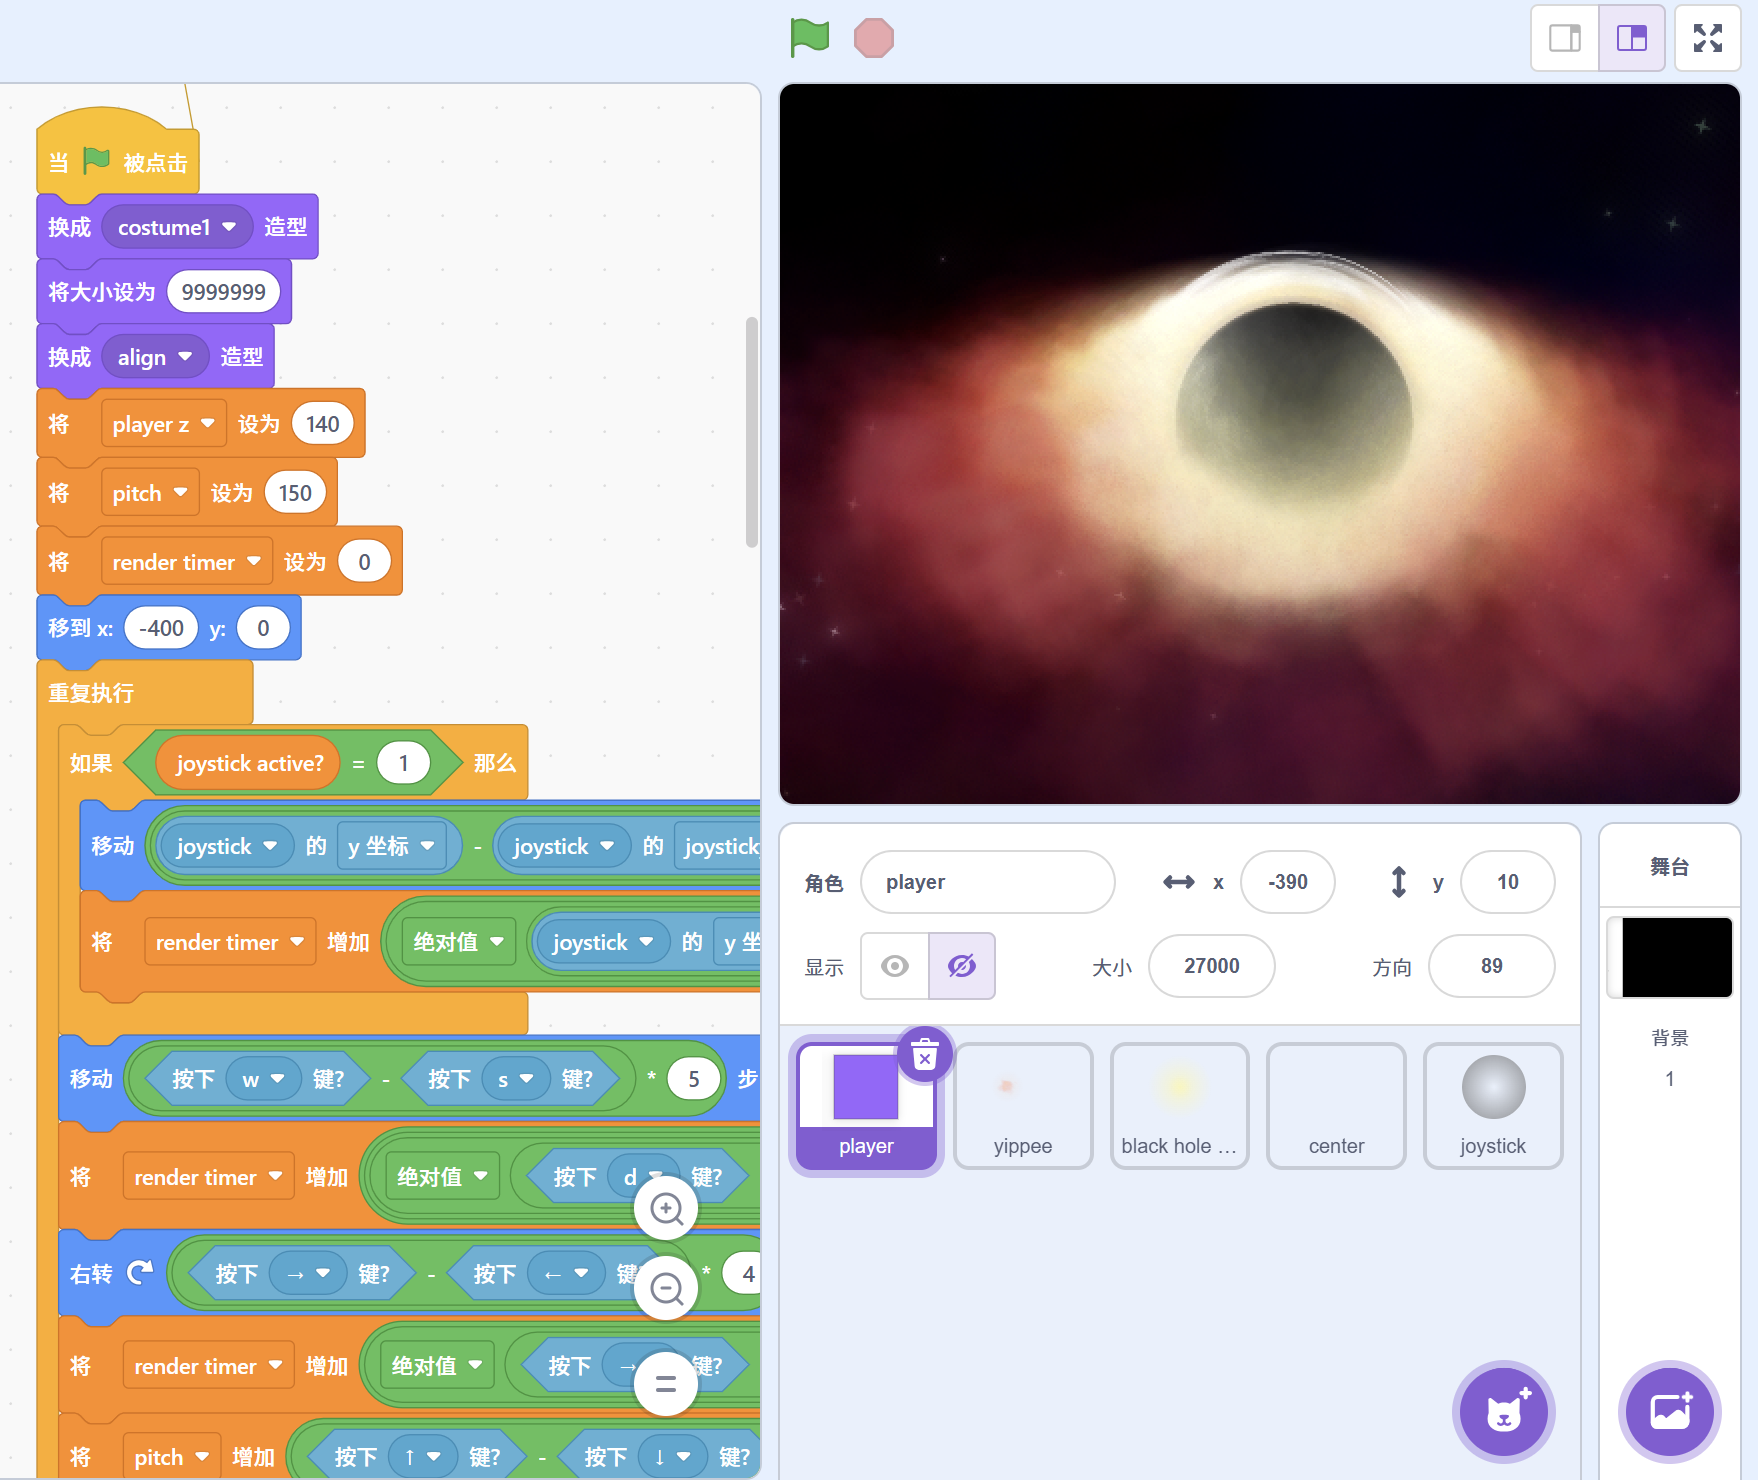Open the align costume dropdown
This screenshot has height=1480, width=1758.
(x=155, y=357)
